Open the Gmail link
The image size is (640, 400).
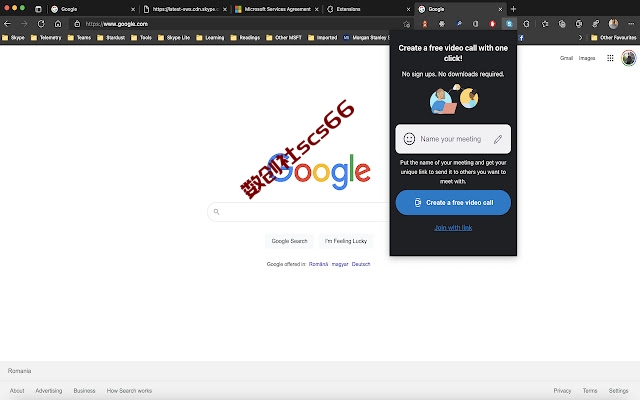(x=566, y=58)
